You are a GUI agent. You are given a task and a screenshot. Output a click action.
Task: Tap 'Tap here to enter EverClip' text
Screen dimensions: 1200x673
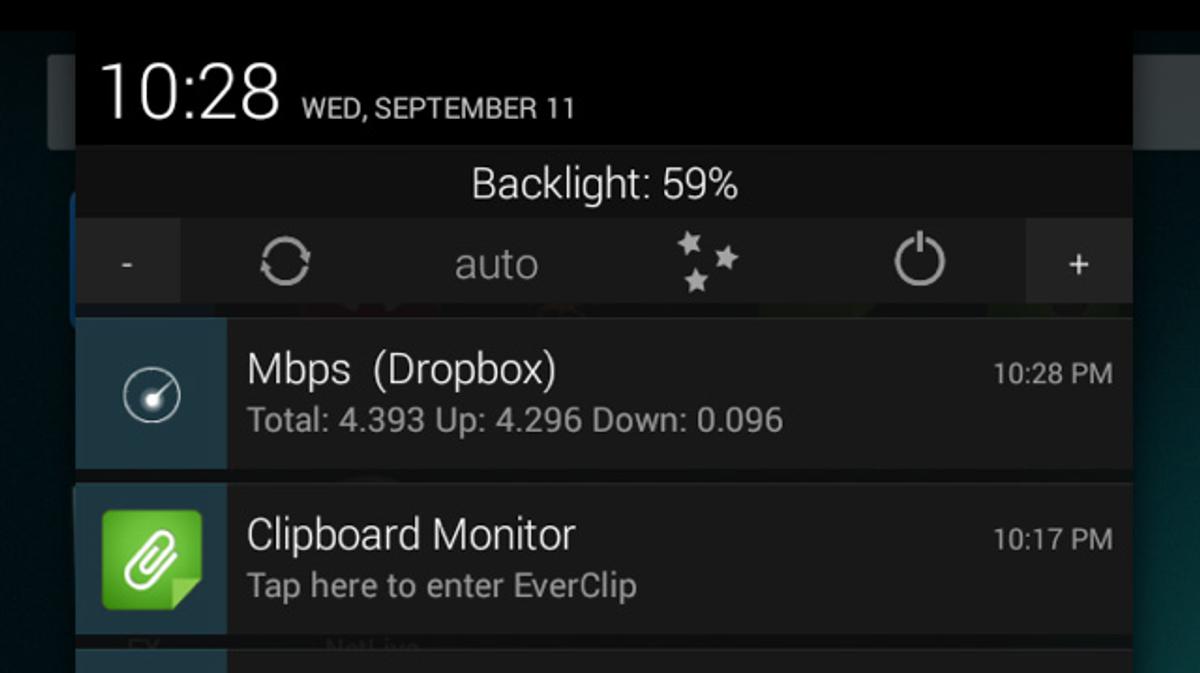[x=441, y=585]
